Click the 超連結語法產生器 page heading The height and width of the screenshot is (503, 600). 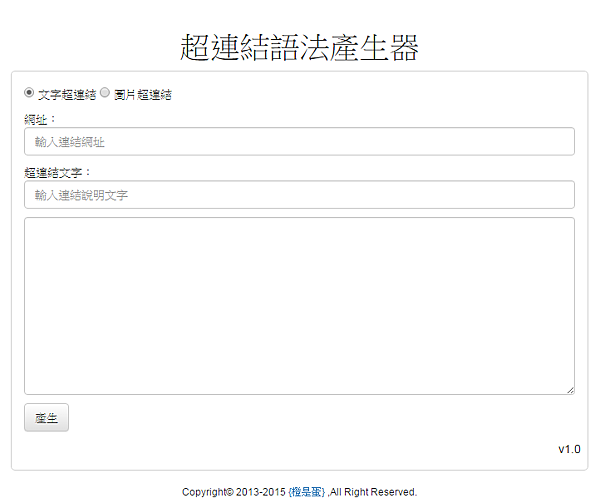point(299,47)
